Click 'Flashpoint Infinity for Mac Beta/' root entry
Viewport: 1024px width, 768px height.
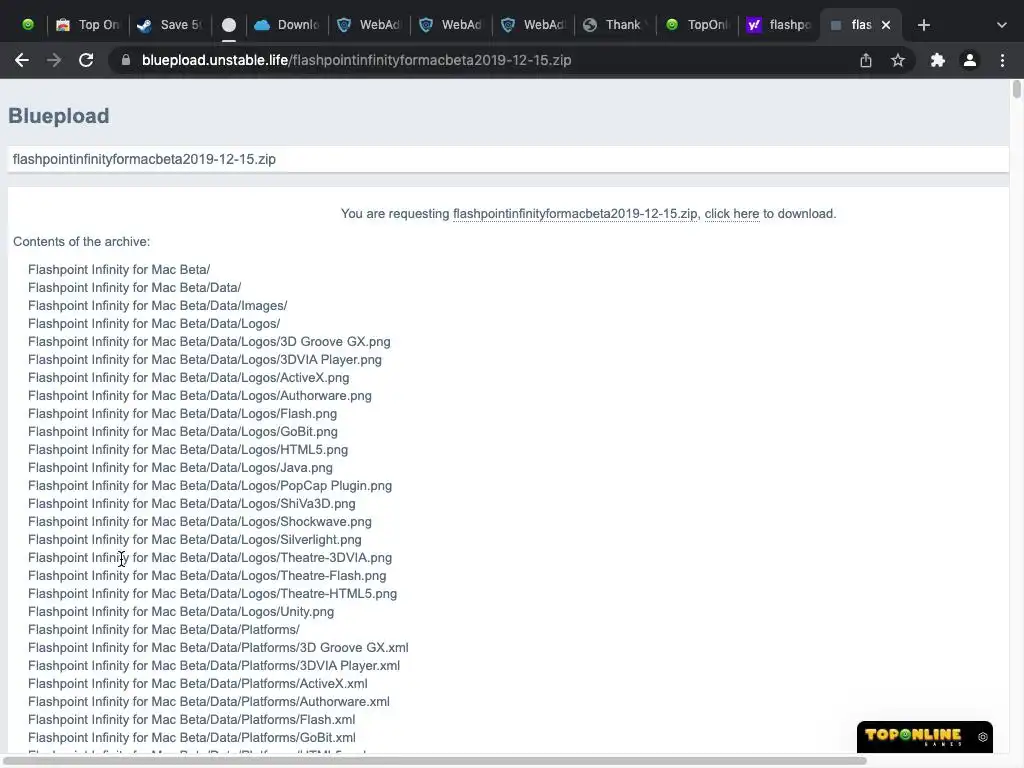point(119,270)
